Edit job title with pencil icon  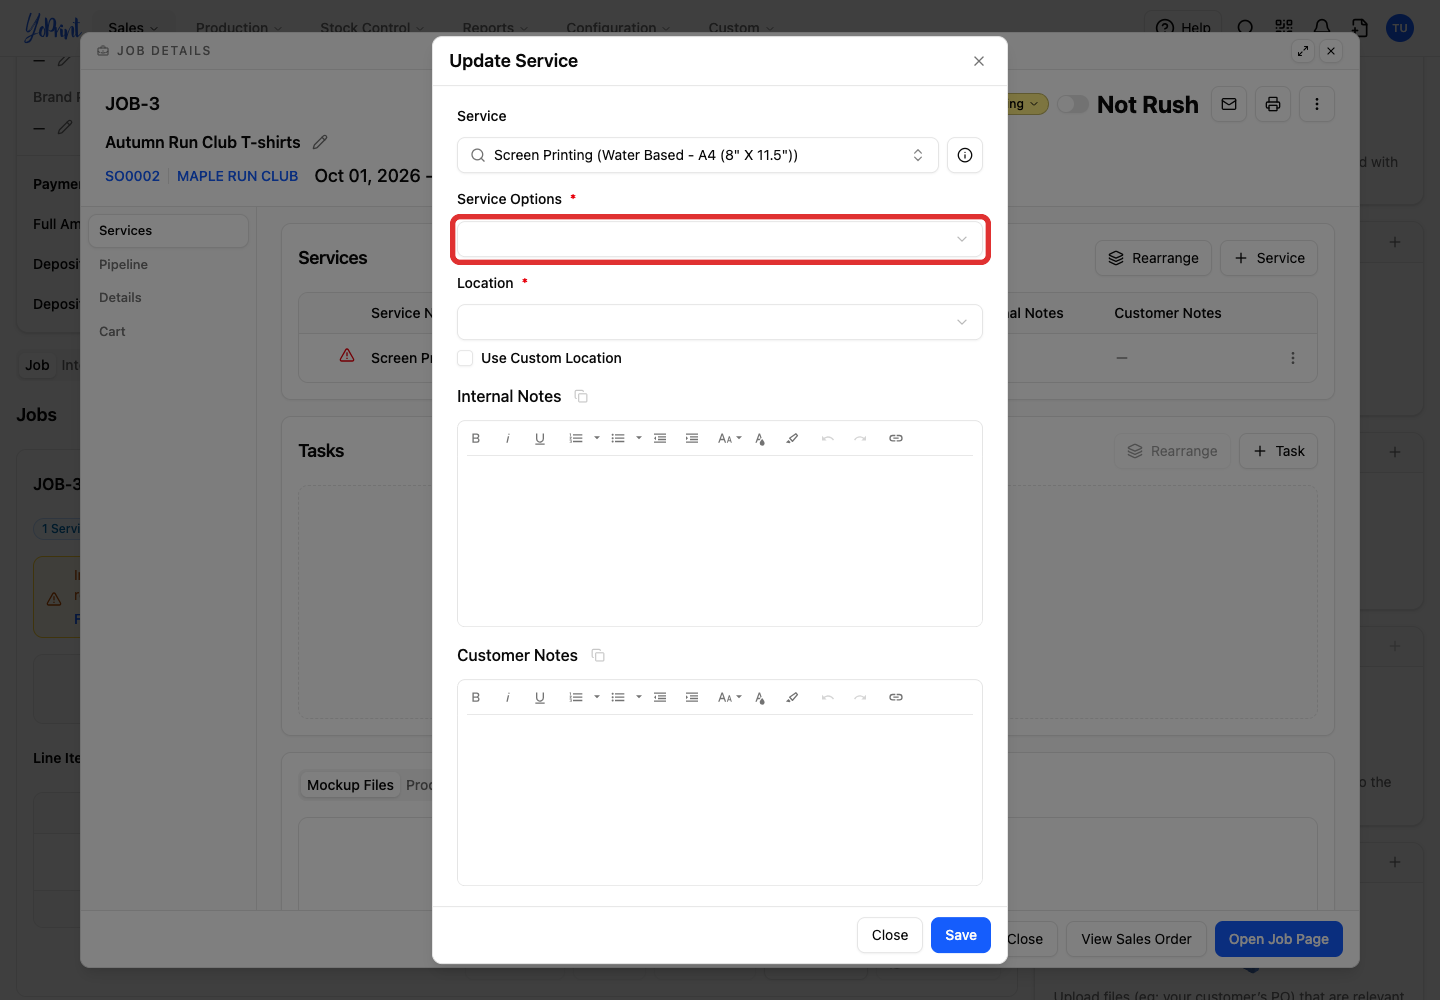pyautogui.click(x=320, y=142)
